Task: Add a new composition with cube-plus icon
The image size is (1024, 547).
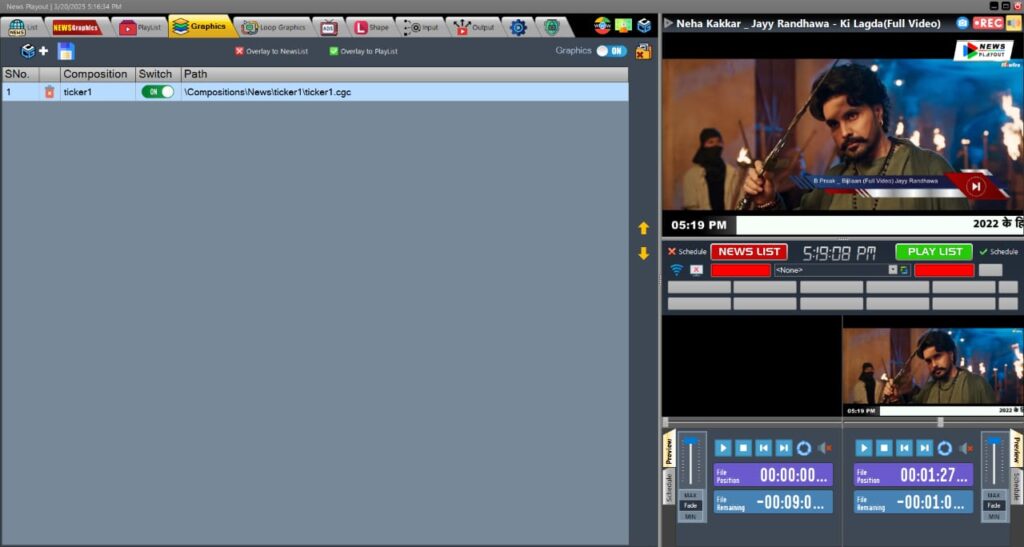Action: tap(35, 51)
